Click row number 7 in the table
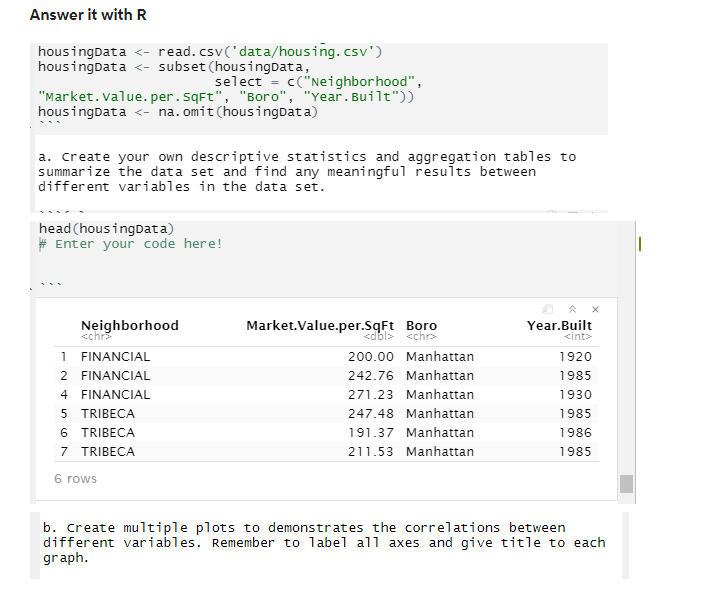The image size is (725, 612). tap(64, 451)
